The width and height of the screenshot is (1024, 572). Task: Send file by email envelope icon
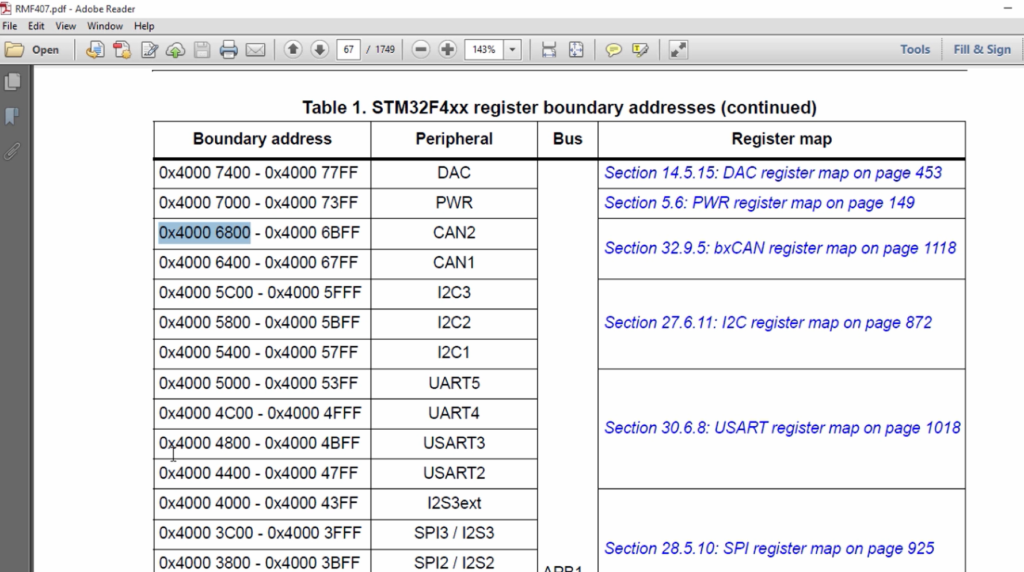tap(255, 50)
